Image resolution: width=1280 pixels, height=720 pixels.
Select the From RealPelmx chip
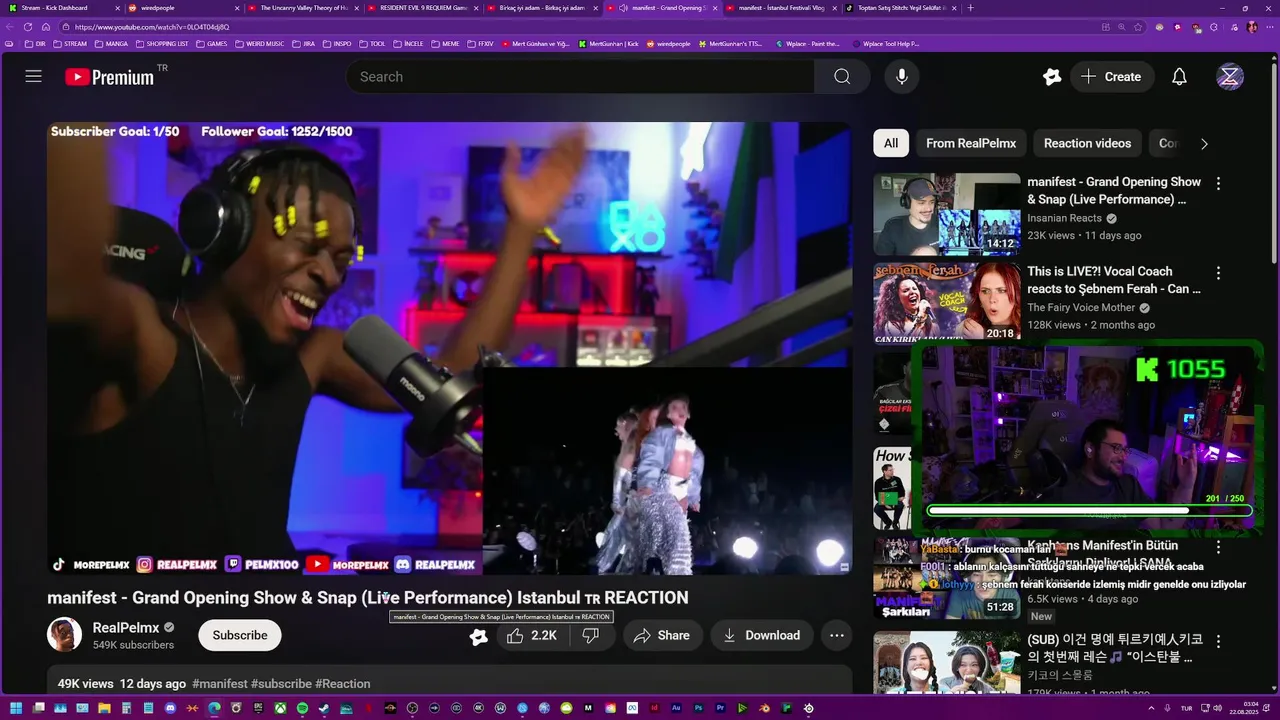[x=971, y=143]
